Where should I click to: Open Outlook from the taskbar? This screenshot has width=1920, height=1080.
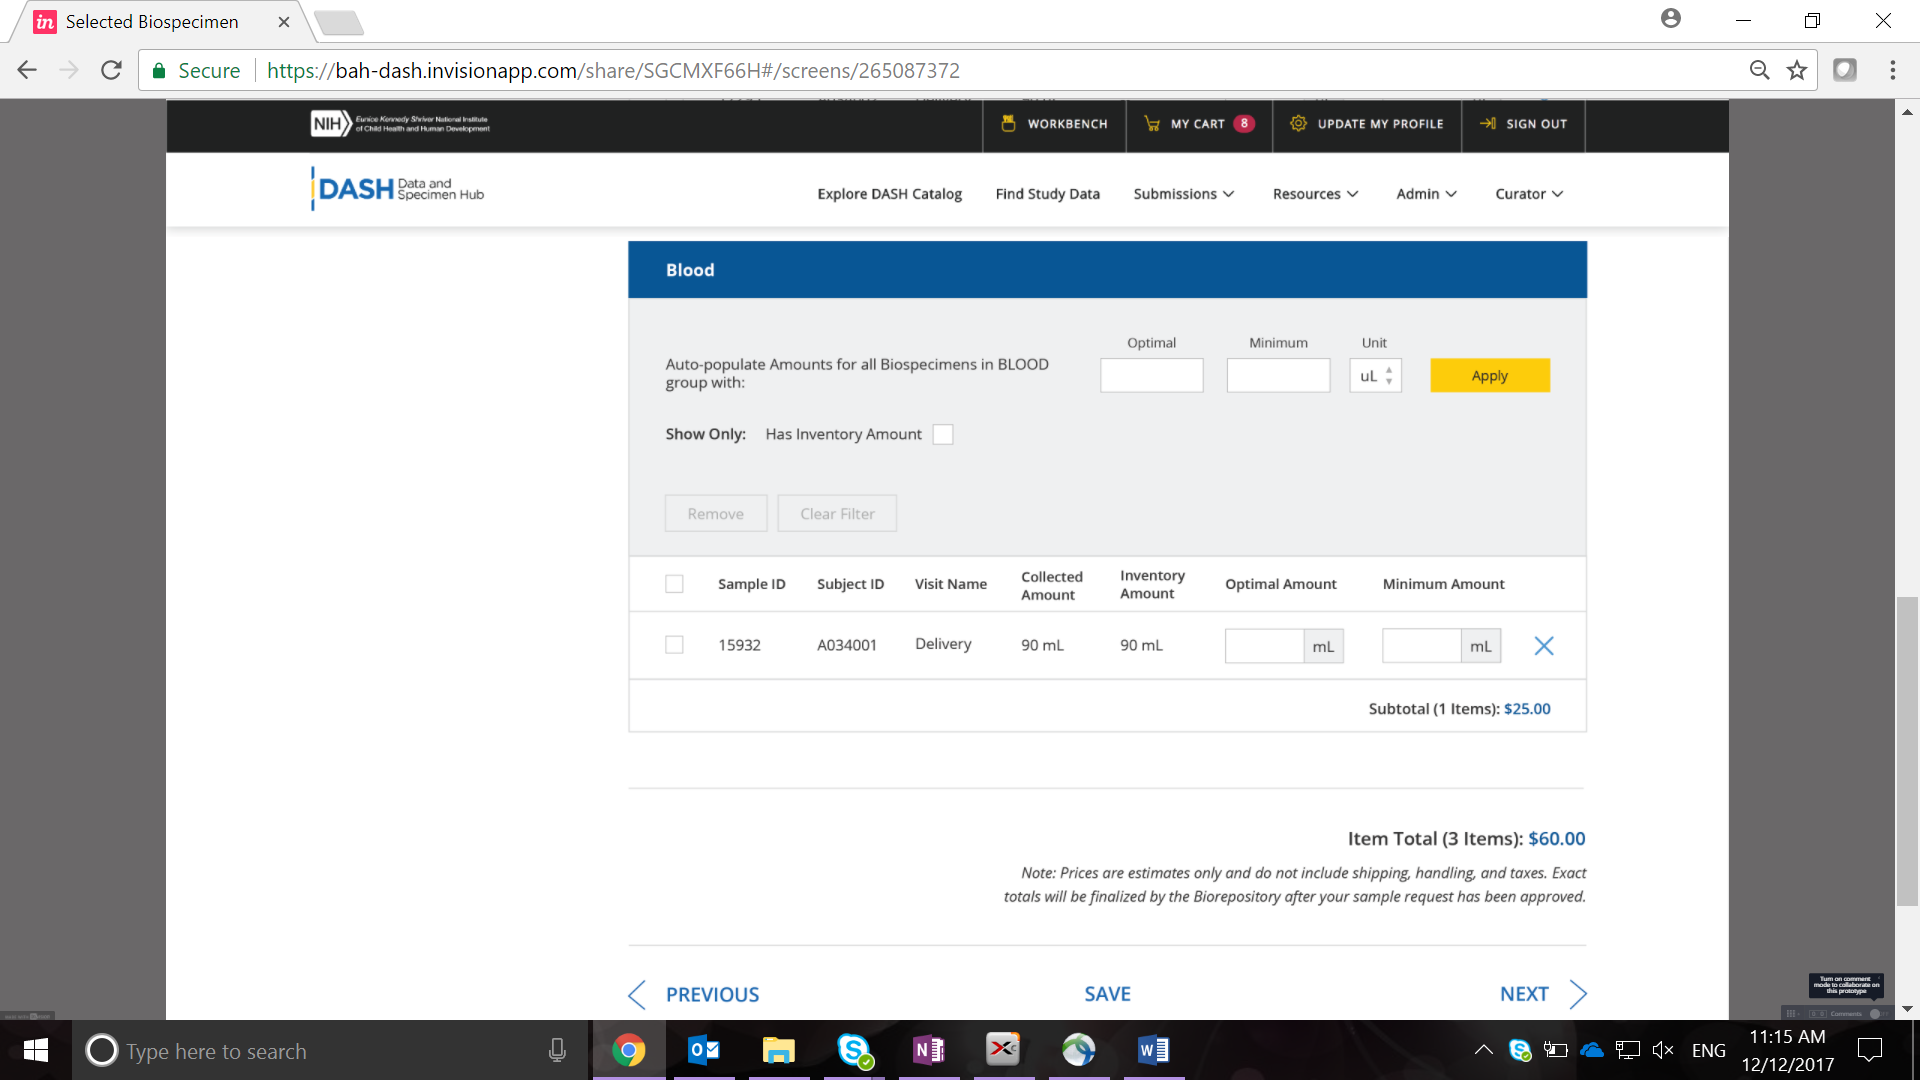point(704,1050)
